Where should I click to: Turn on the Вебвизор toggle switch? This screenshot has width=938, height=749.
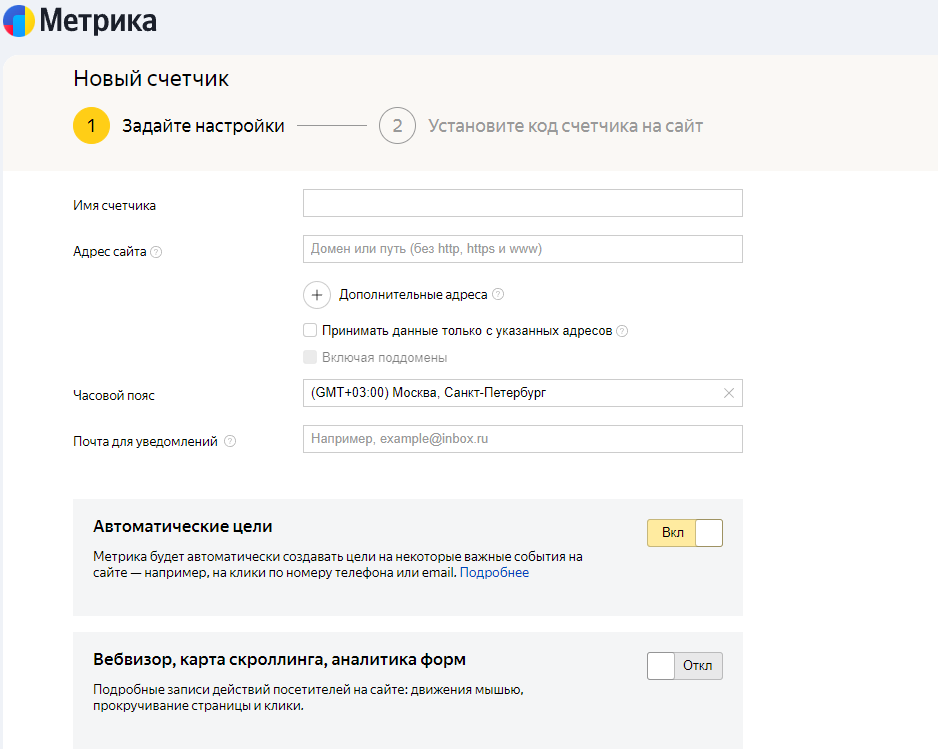coord(685,666)
